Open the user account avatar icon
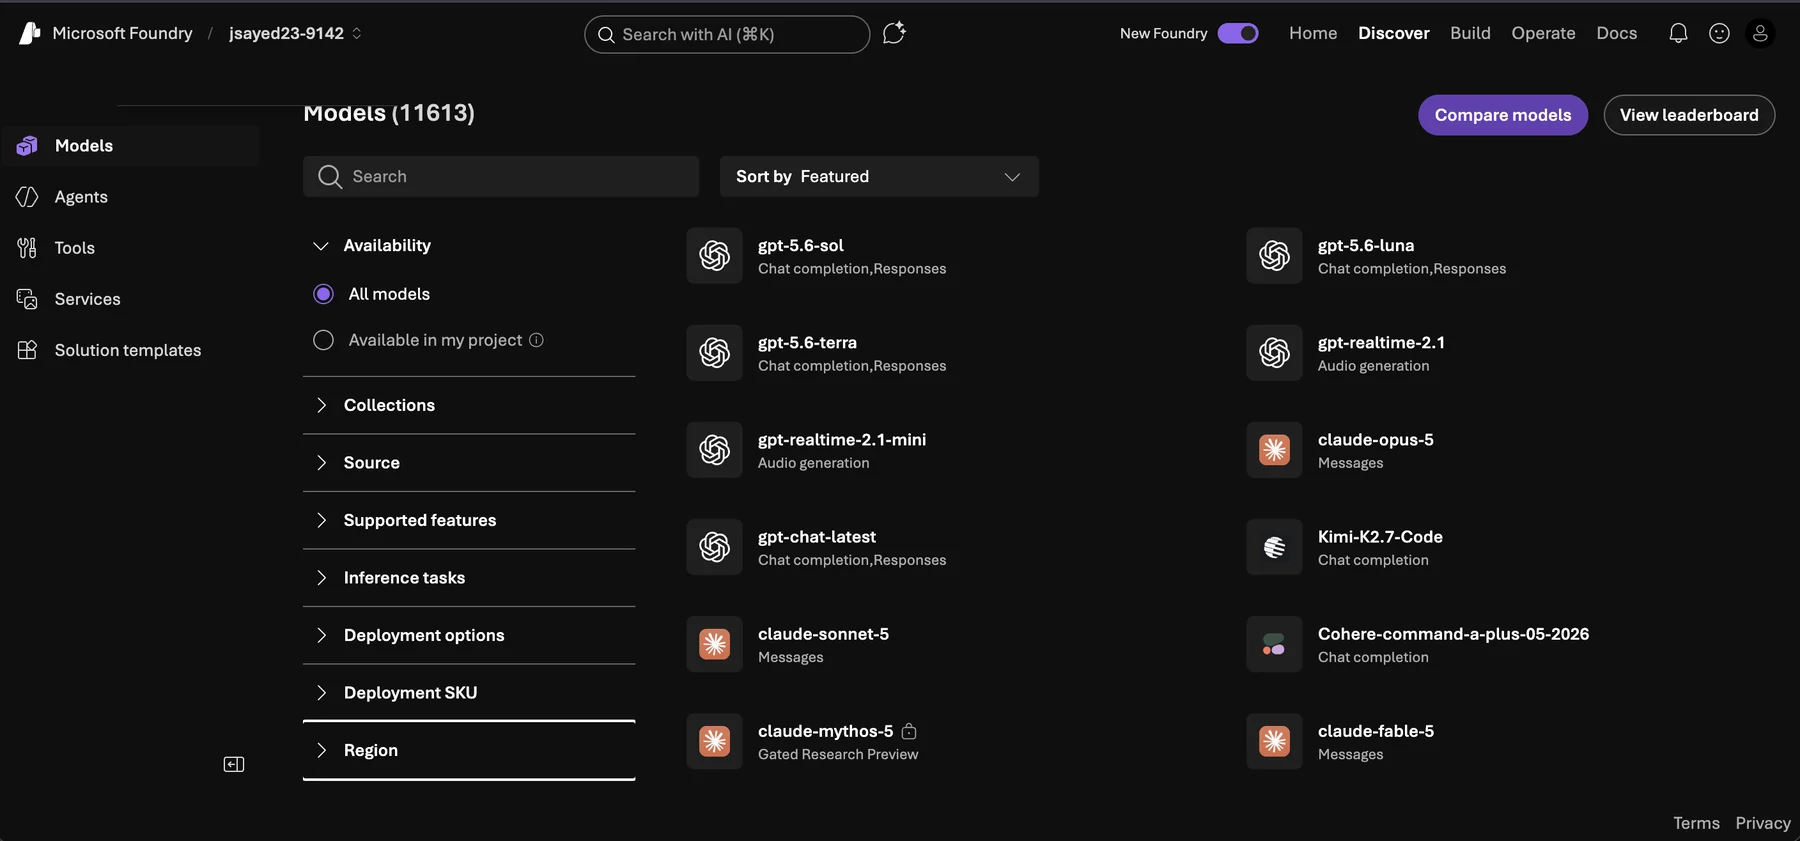 (1760, 33)
